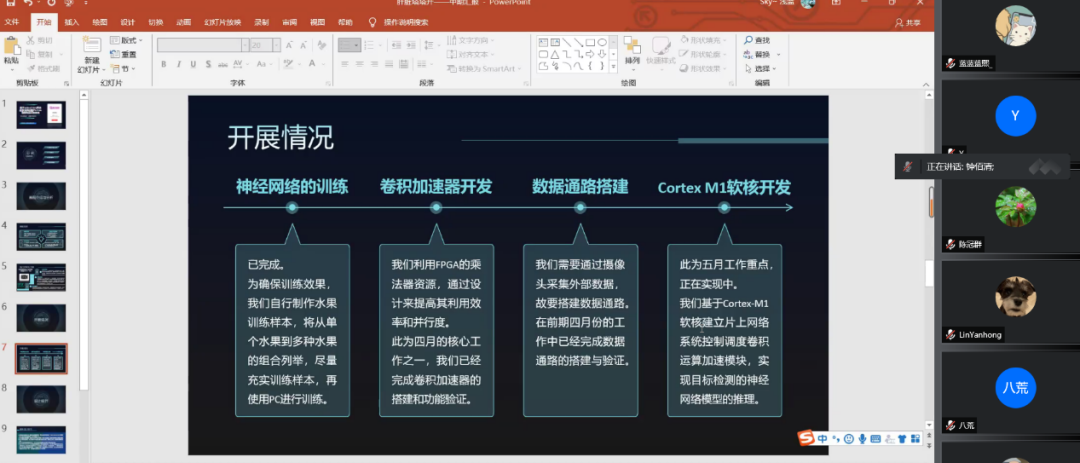The image size is (1080, 463).
Task: Click the Find (查找) magnifier icon
Action: point(749,40)
